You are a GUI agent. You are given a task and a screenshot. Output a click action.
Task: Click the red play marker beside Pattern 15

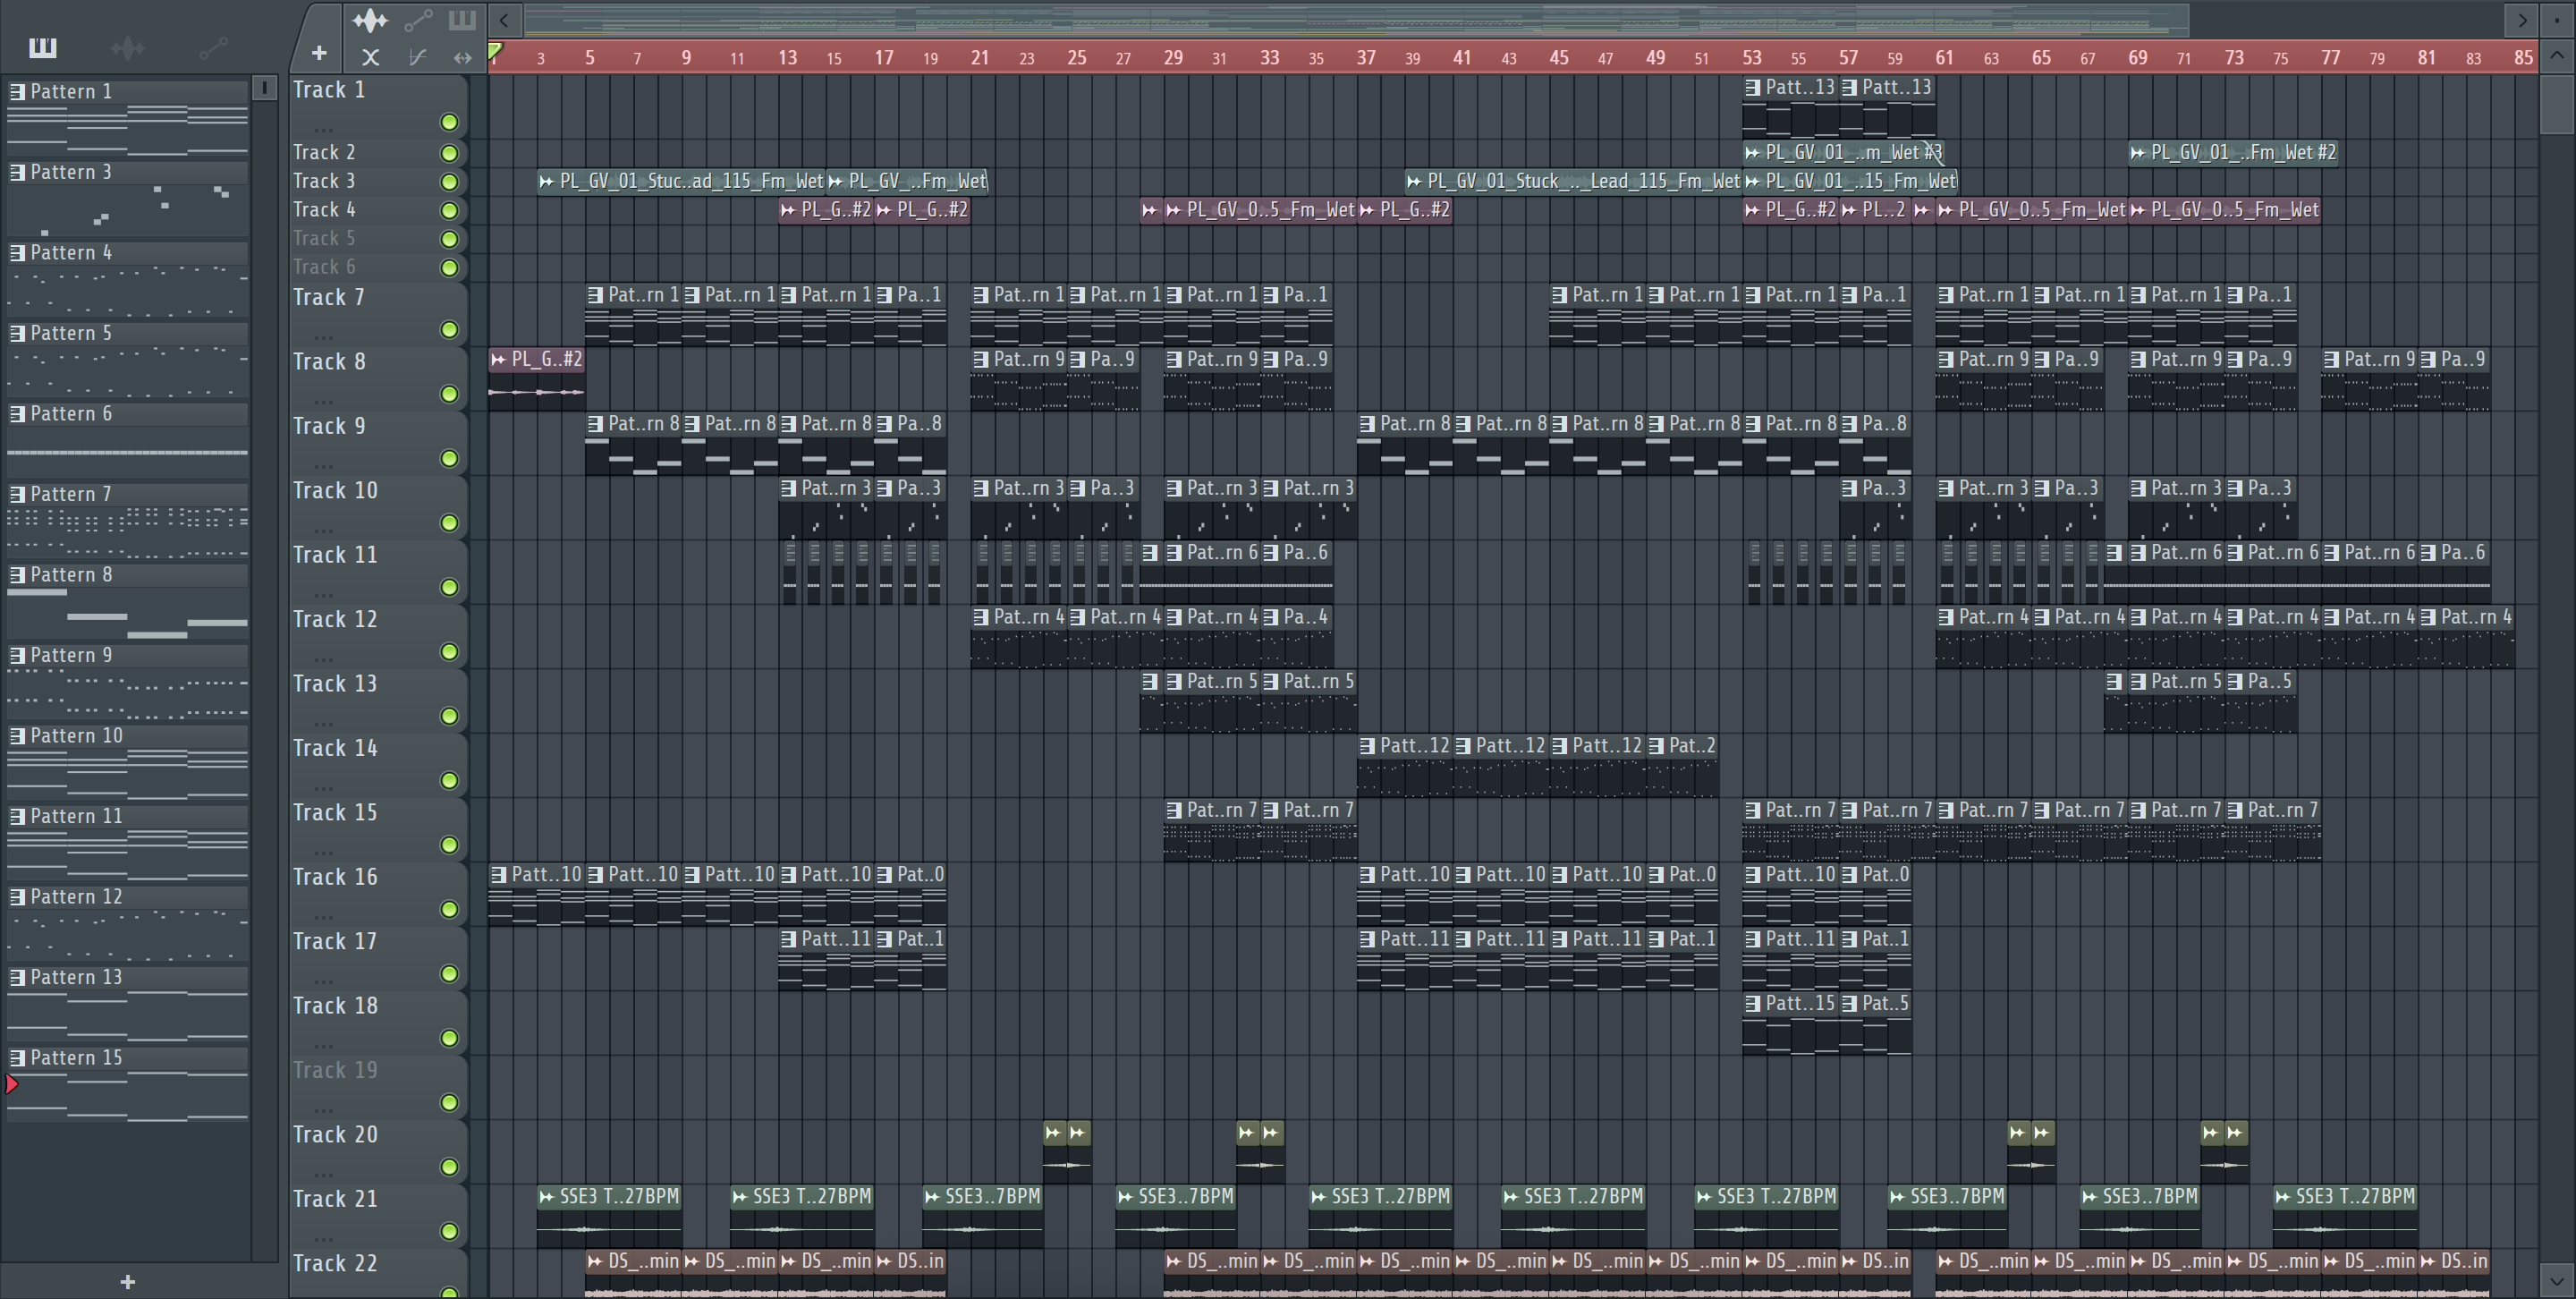[x=12, y=1084]
